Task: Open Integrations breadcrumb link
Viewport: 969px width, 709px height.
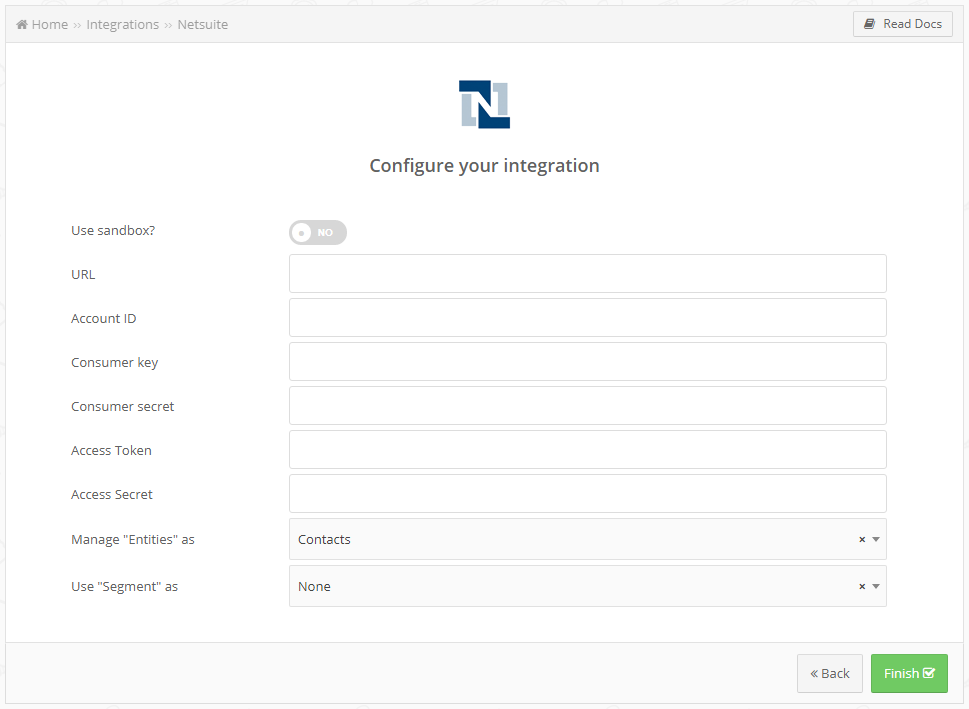Action: [122, 25]
